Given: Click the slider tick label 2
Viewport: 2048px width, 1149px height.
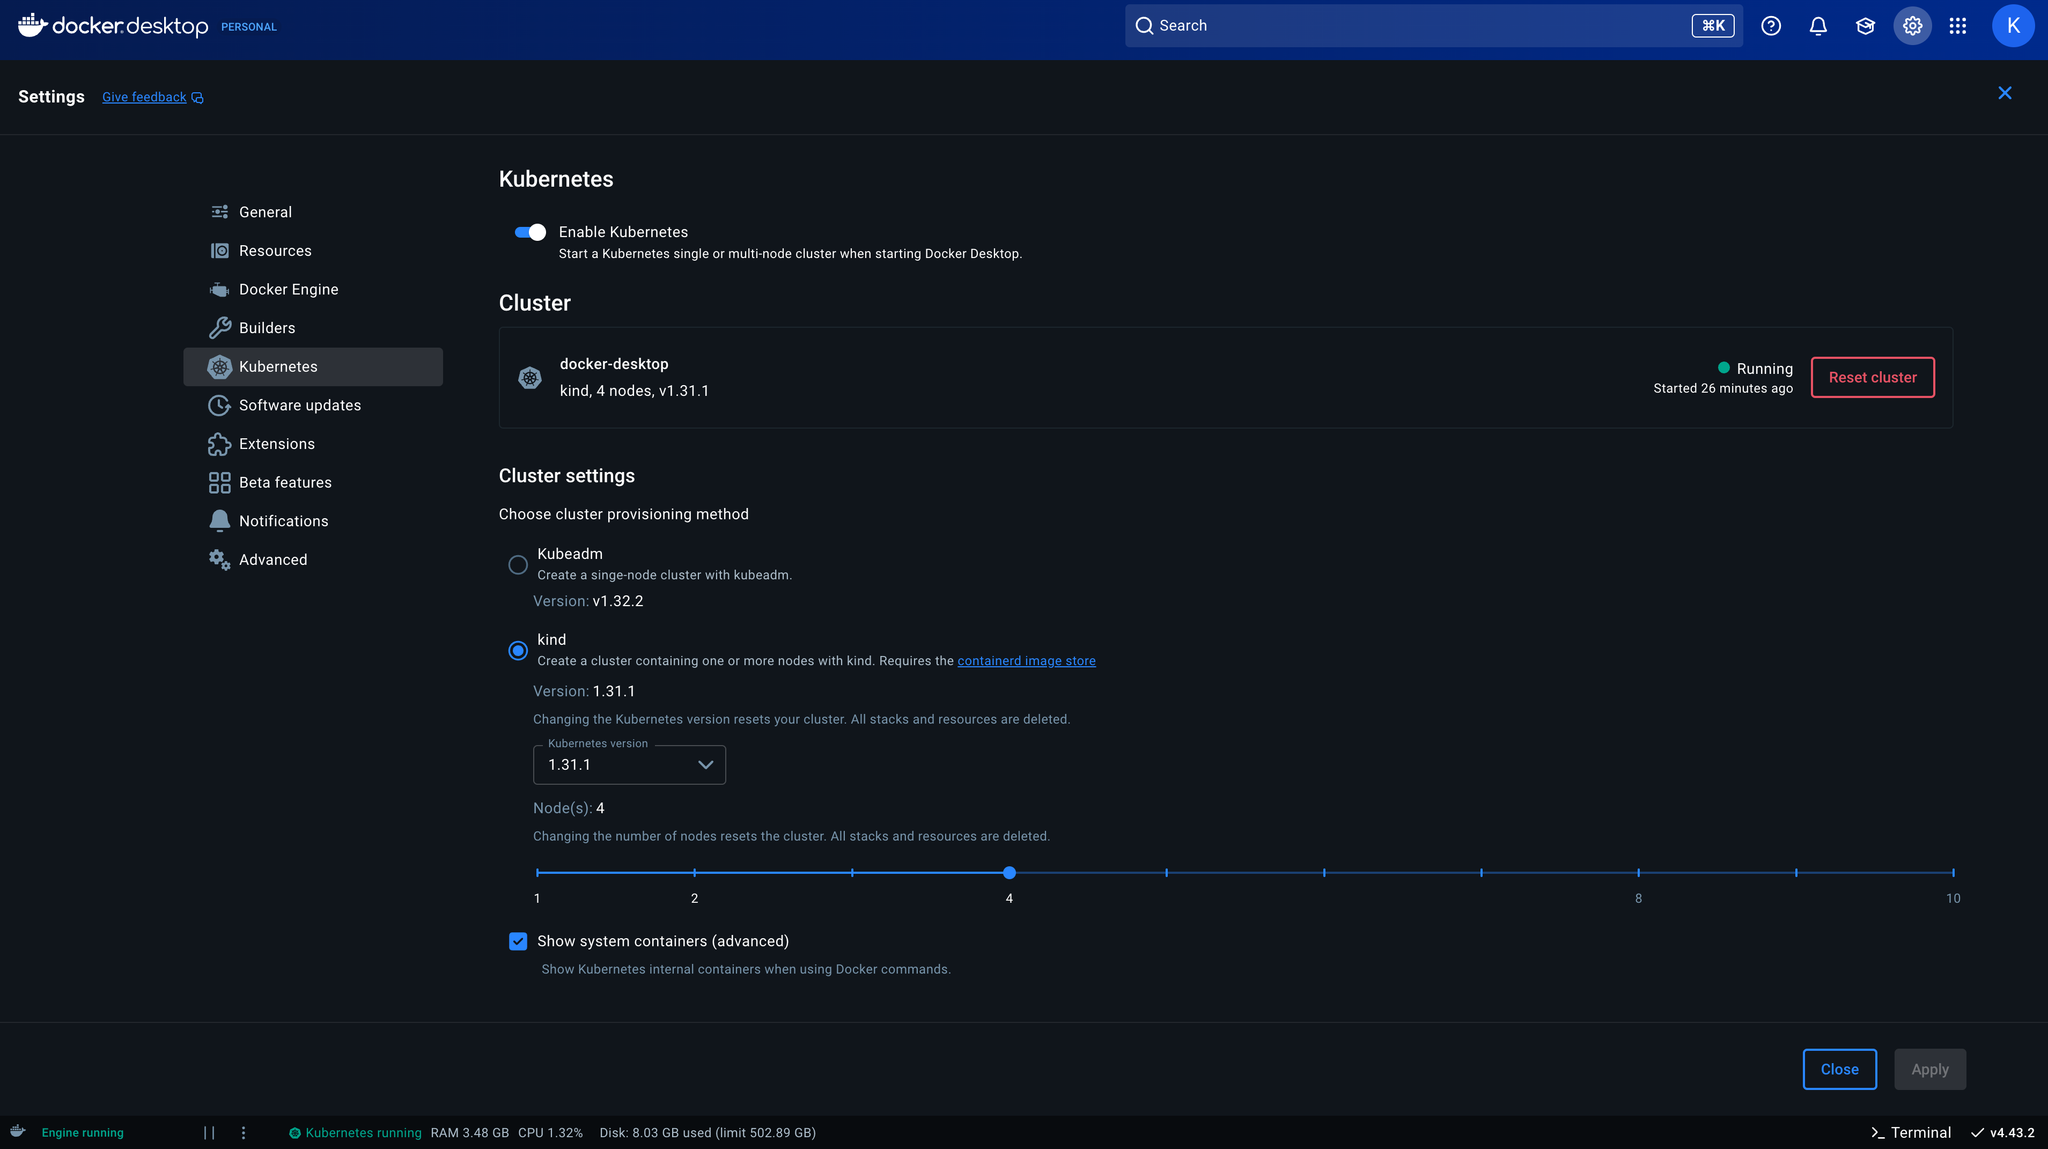Looking at the screenshot, I should (694, 898).
